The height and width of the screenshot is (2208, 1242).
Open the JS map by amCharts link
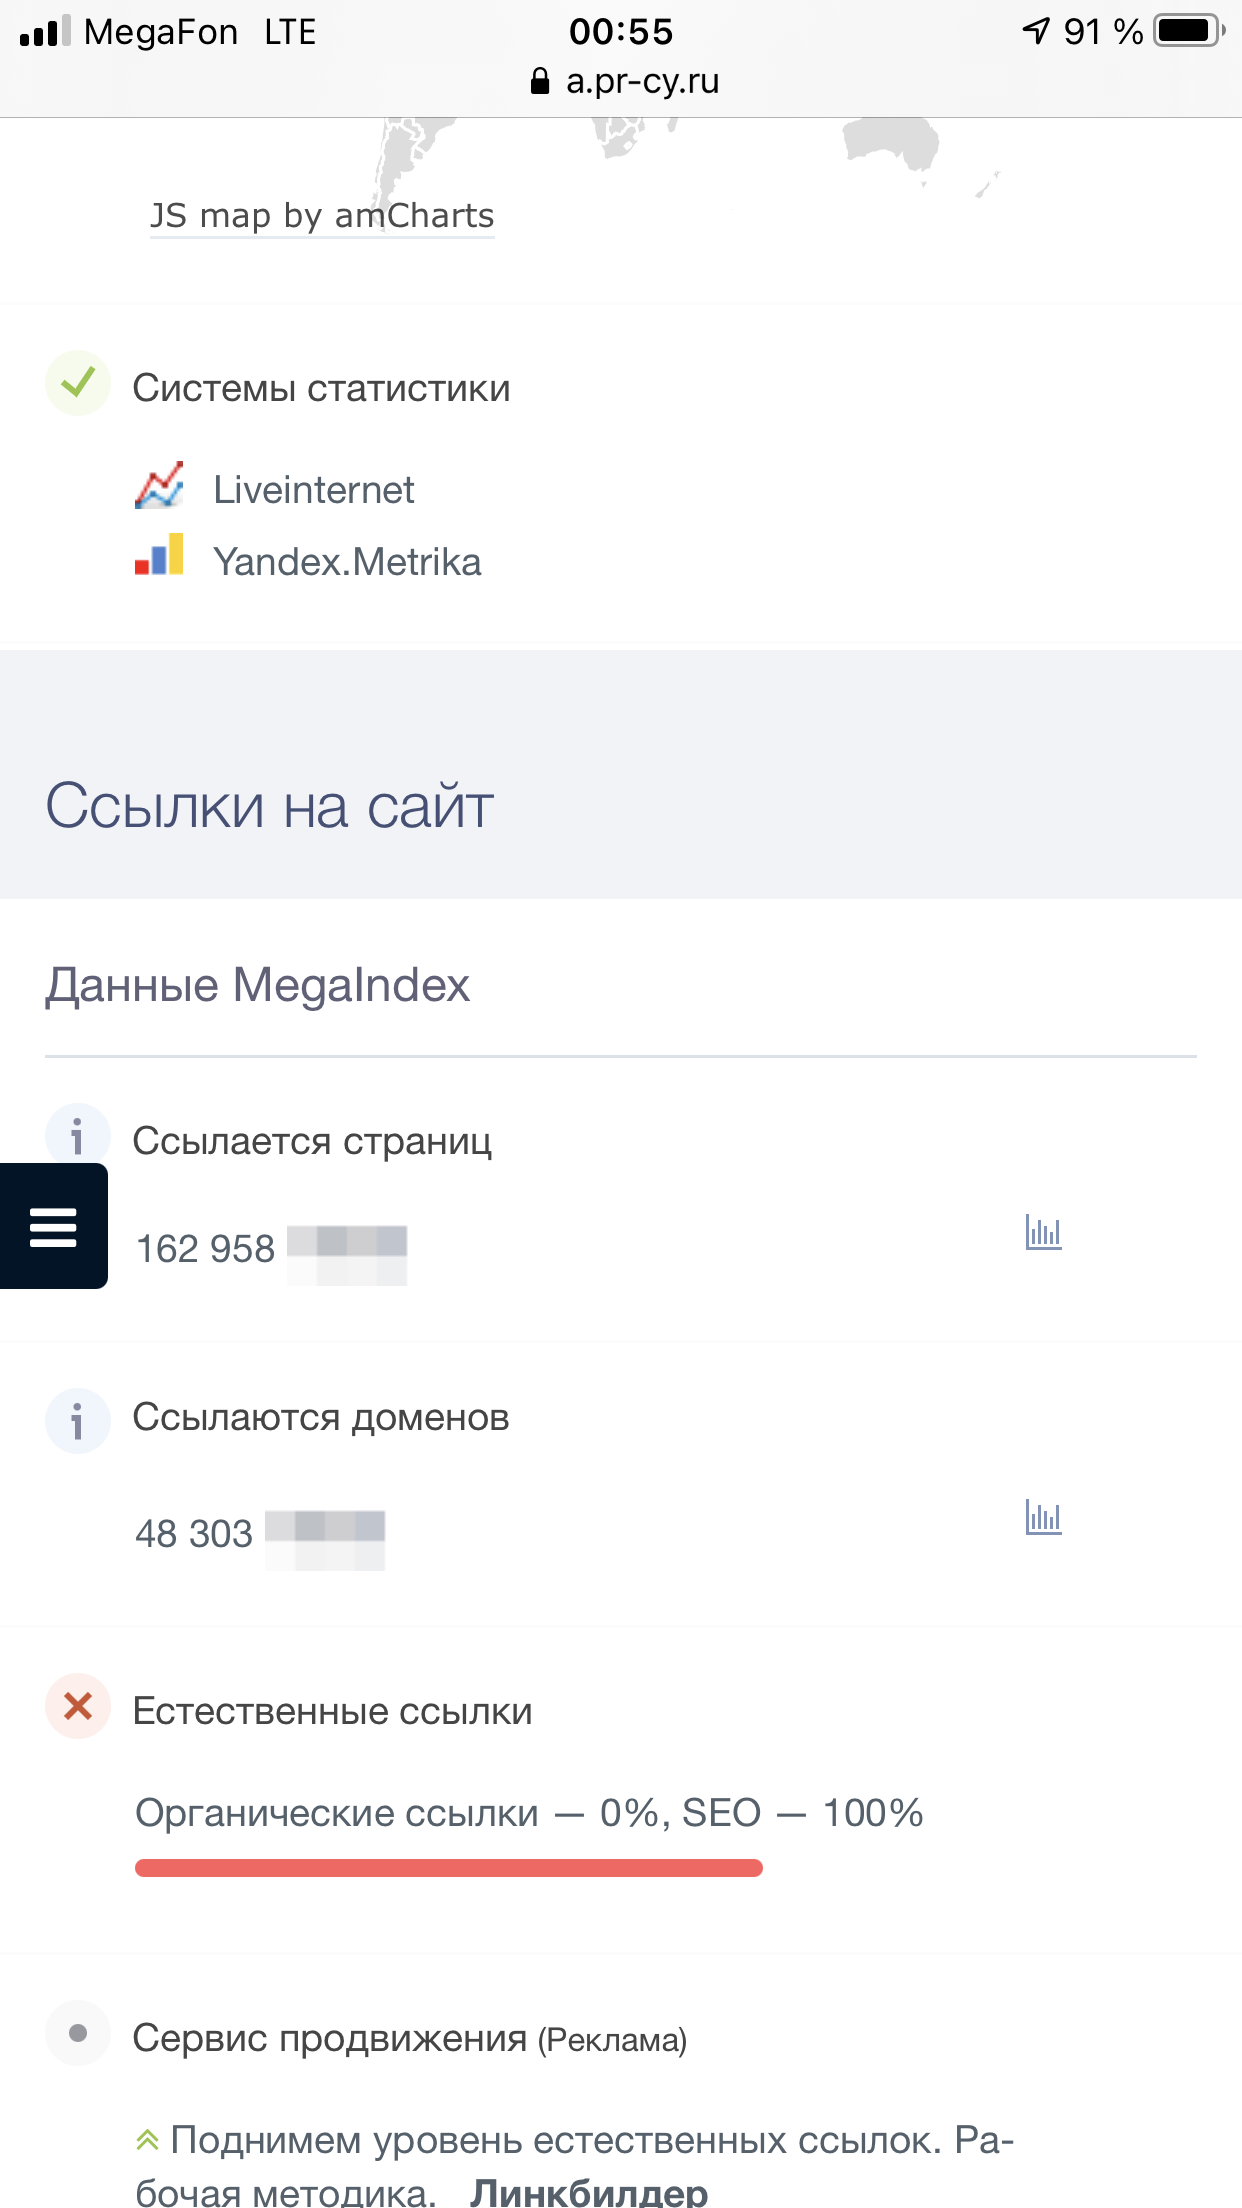322,216
